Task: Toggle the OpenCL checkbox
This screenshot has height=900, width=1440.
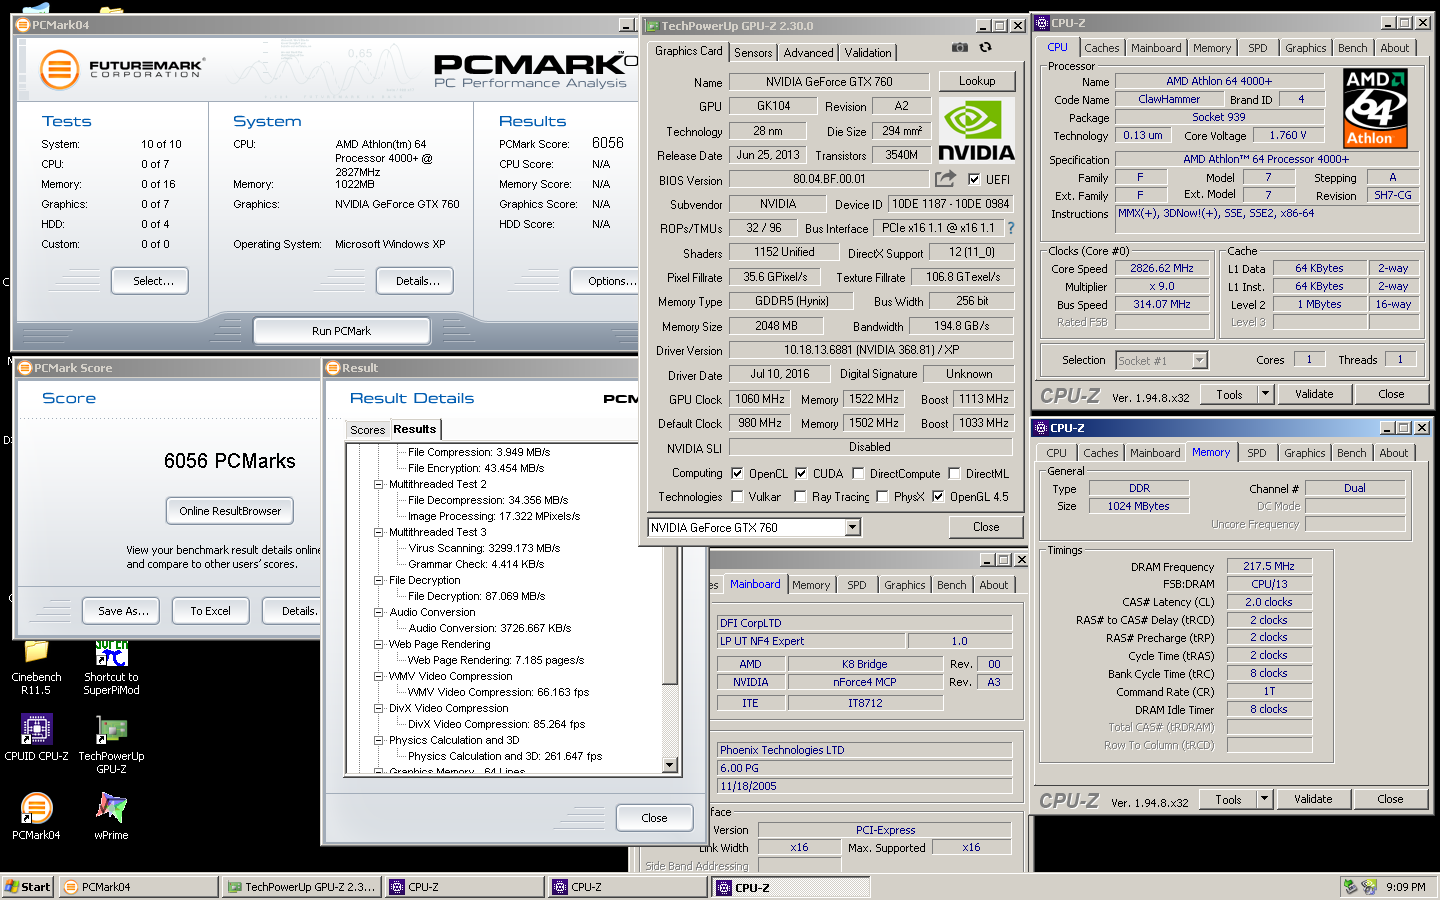Action: 737,474
